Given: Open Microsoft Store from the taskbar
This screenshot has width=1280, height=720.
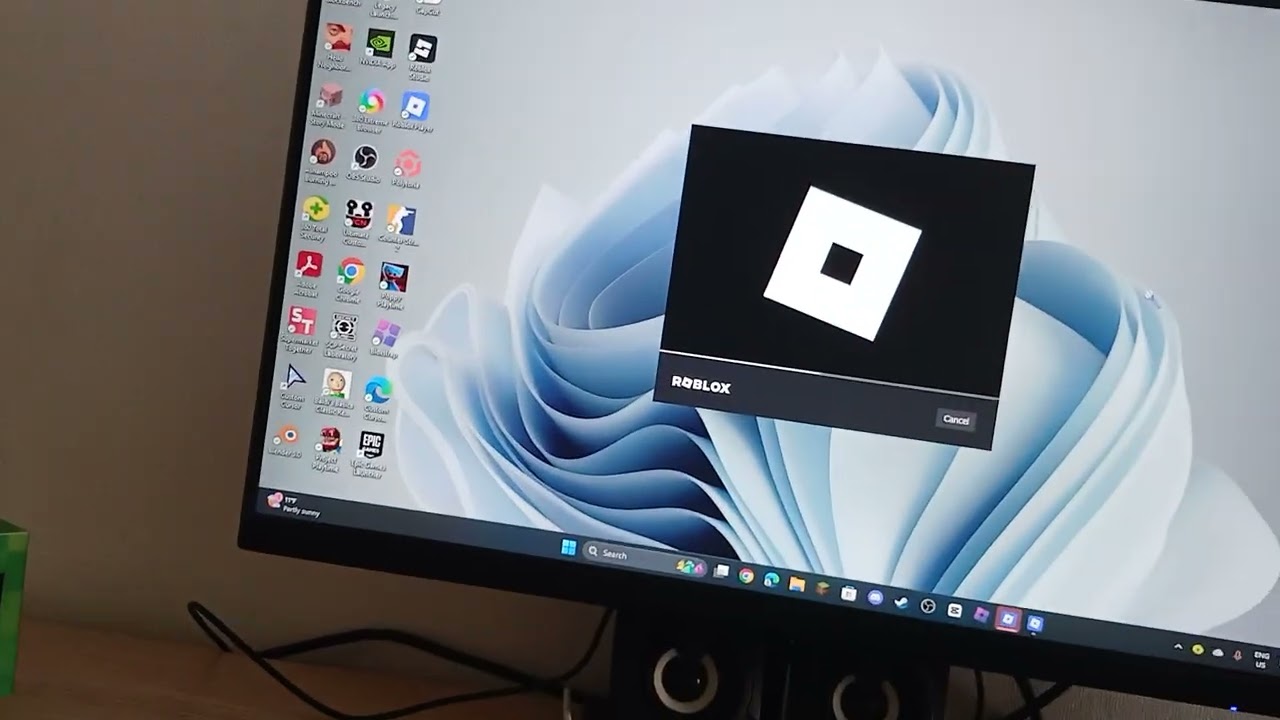Looking at the screenshot, I should point(848,593).
